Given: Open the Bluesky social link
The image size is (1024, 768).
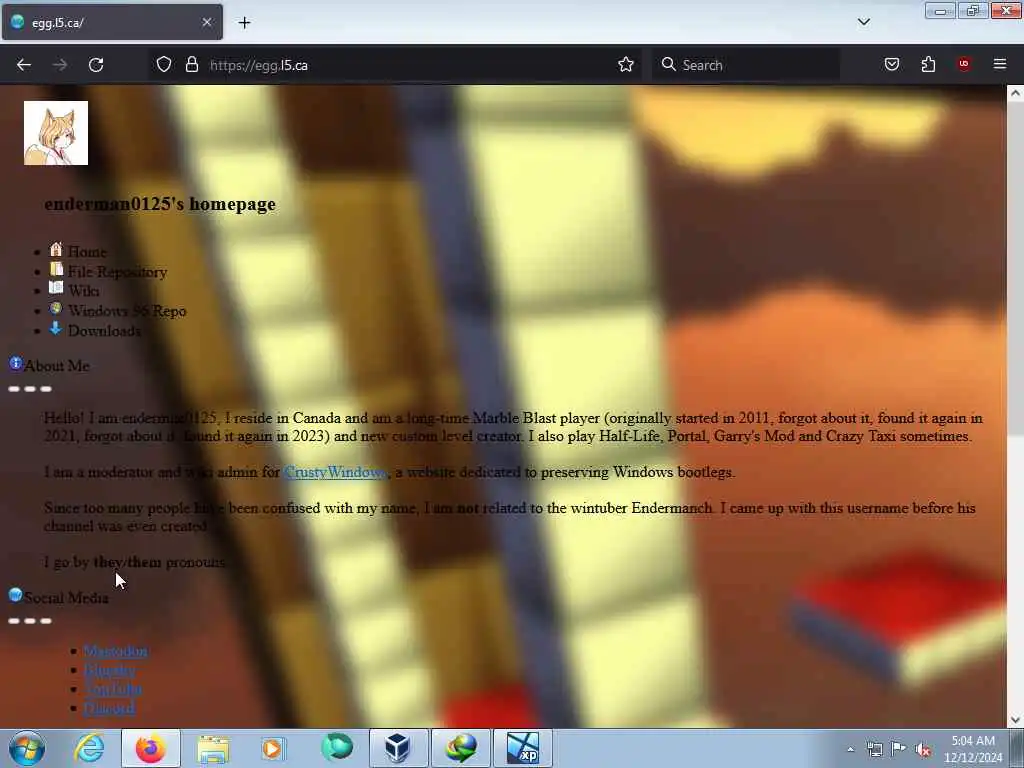Looking at the screenshot, I should (110, 670).
